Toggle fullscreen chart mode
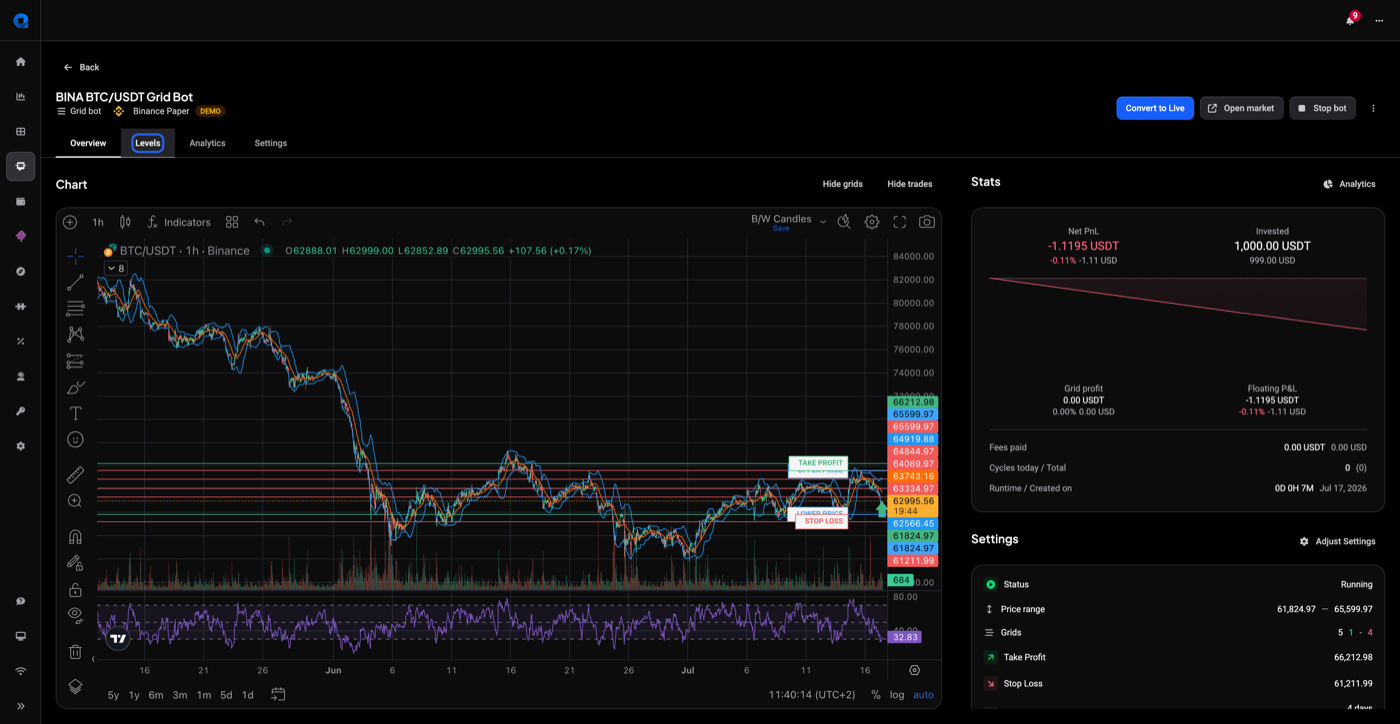This screenshot has width=1400, height=724. point(900,222)
